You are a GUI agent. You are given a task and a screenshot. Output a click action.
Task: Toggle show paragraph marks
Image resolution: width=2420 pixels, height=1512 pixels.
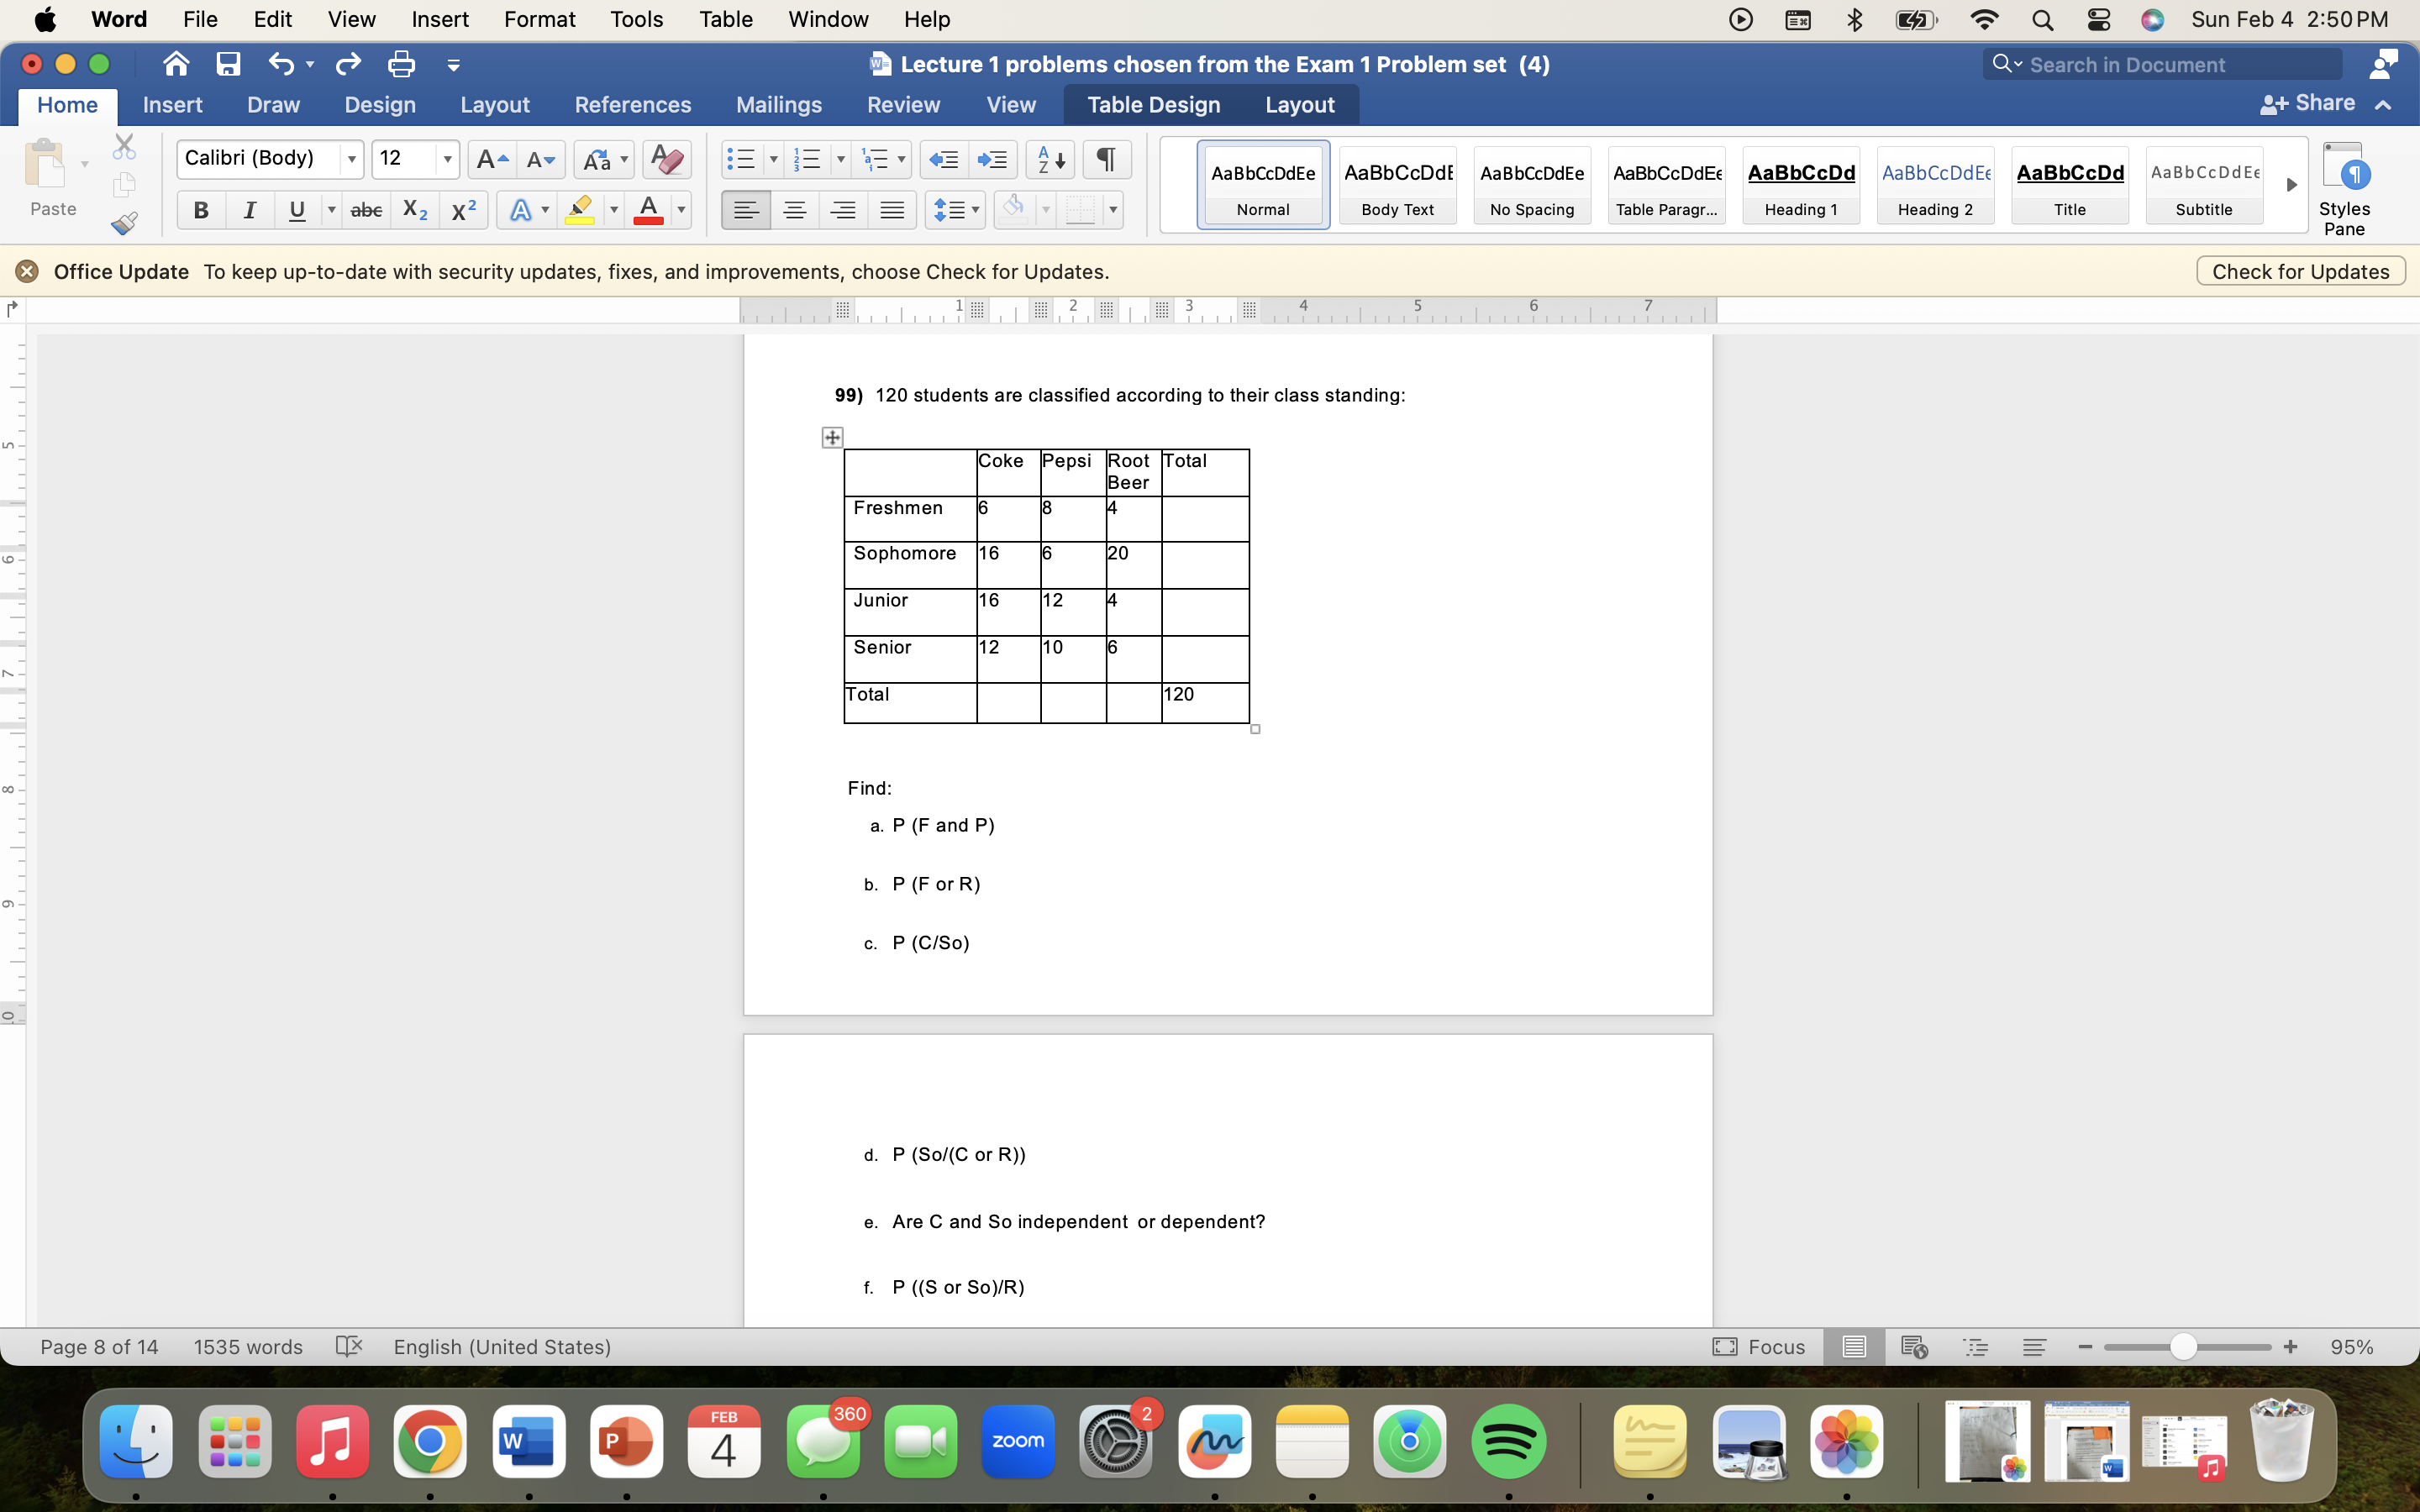(x=1106, y=159)
